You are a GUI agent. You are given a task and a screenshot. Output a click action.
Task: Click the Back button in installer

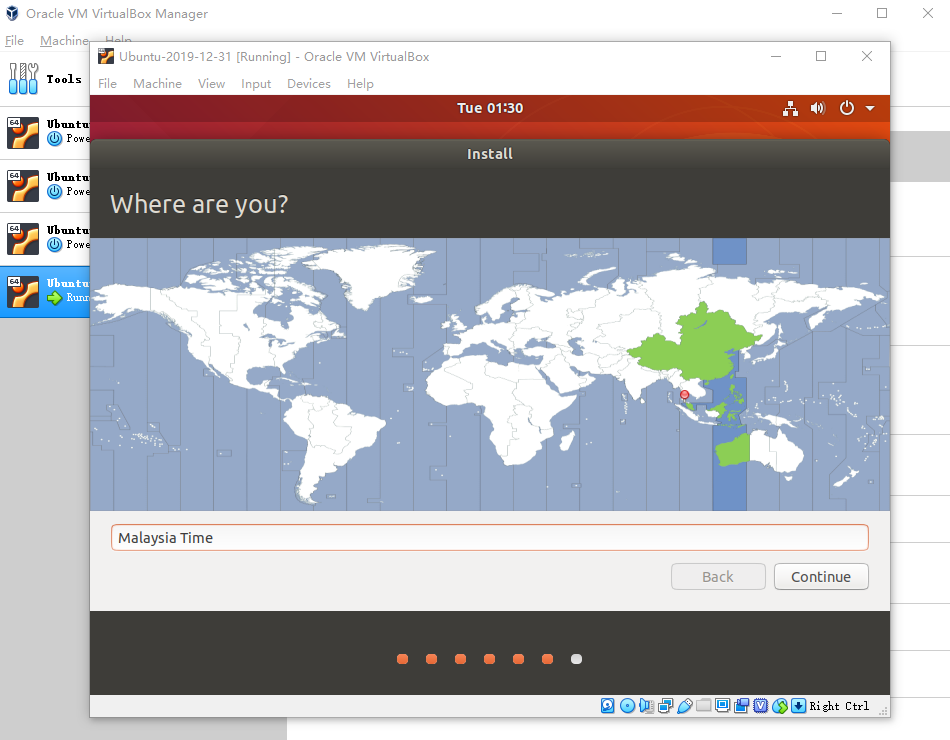pos(718,576)
